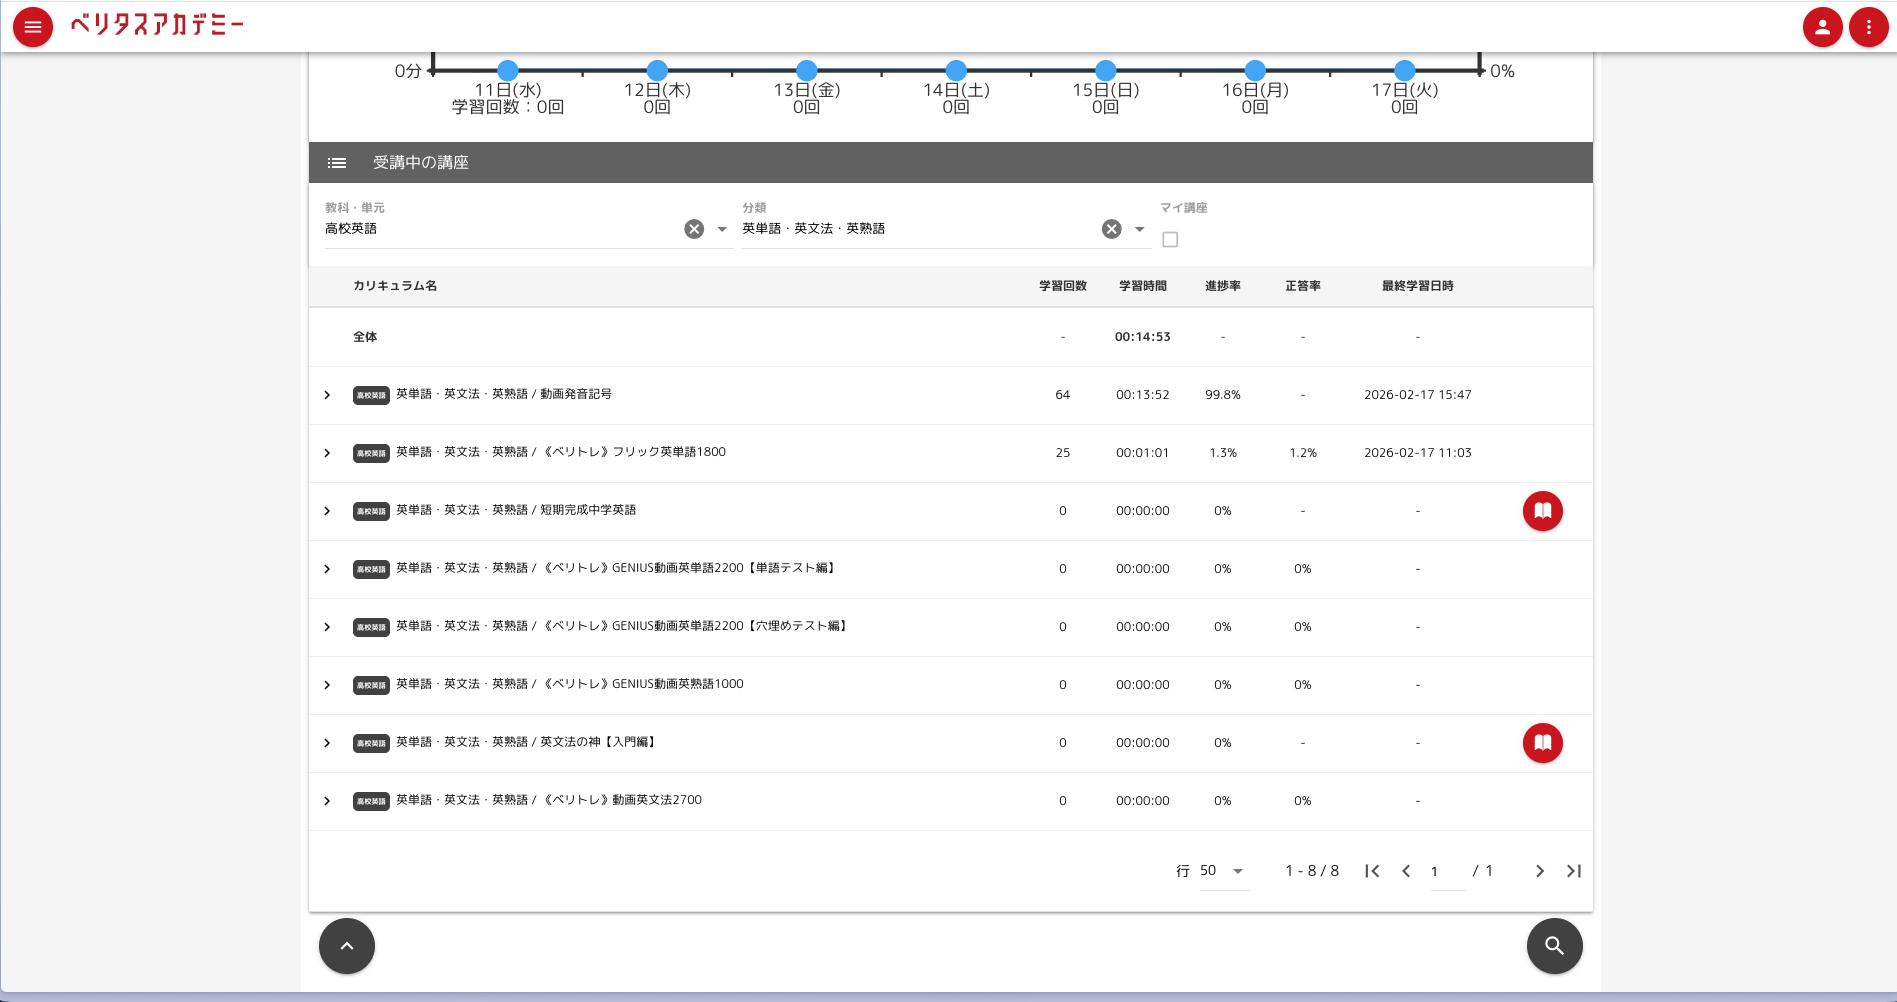This screenshot has width=1897, height=1002.
Task: Open the 分類 dropdown arrow
Action: 1138,230
